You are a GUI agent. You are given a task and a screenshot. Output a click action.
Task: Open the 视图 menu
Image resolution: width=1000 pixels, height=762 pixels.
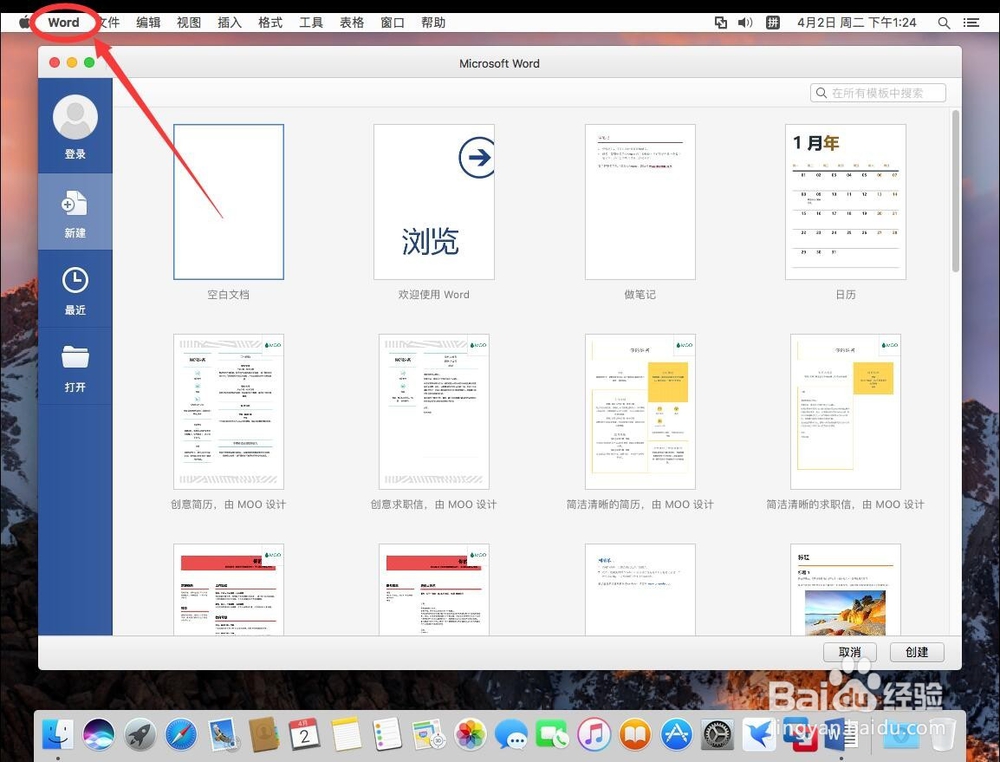[189, 22]
